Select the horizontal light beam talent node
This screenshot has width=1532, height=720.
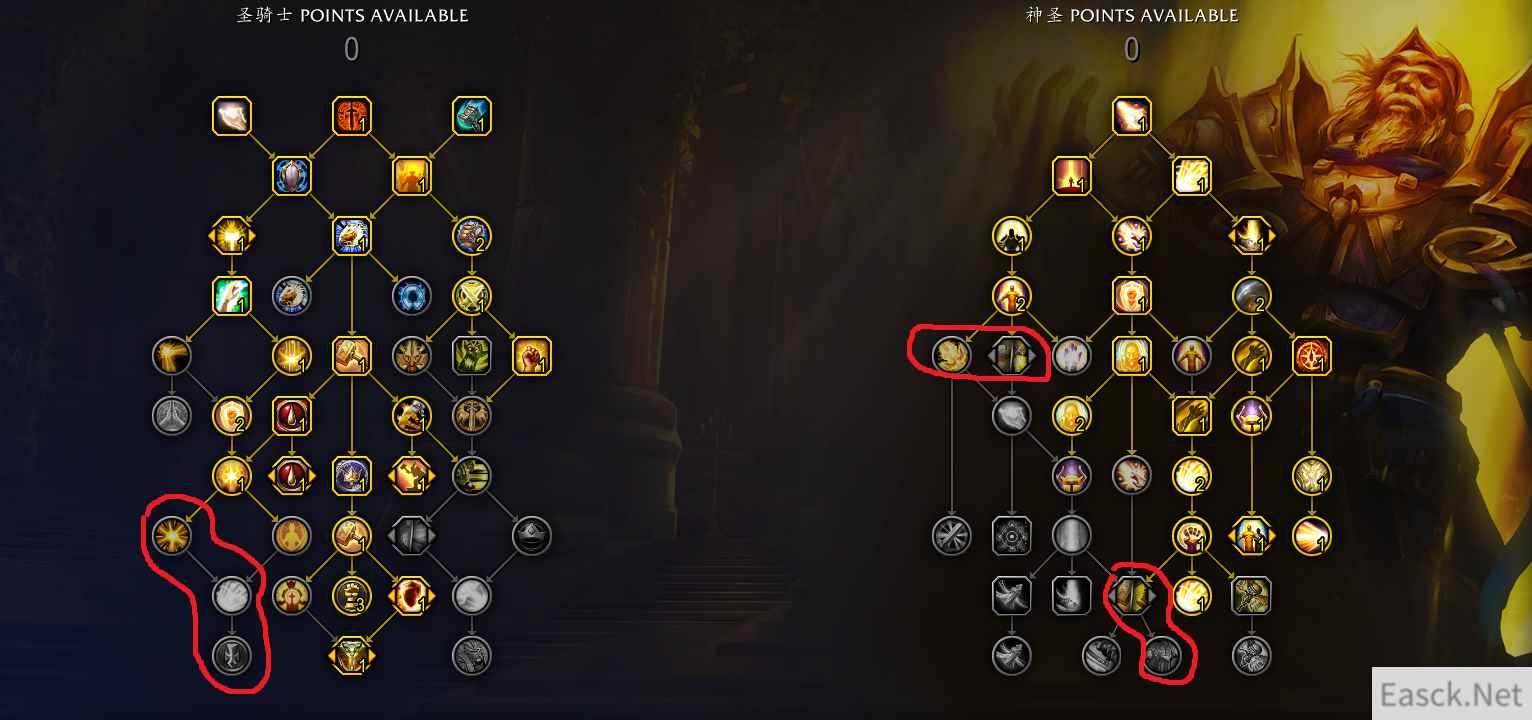coord(1311,536)
